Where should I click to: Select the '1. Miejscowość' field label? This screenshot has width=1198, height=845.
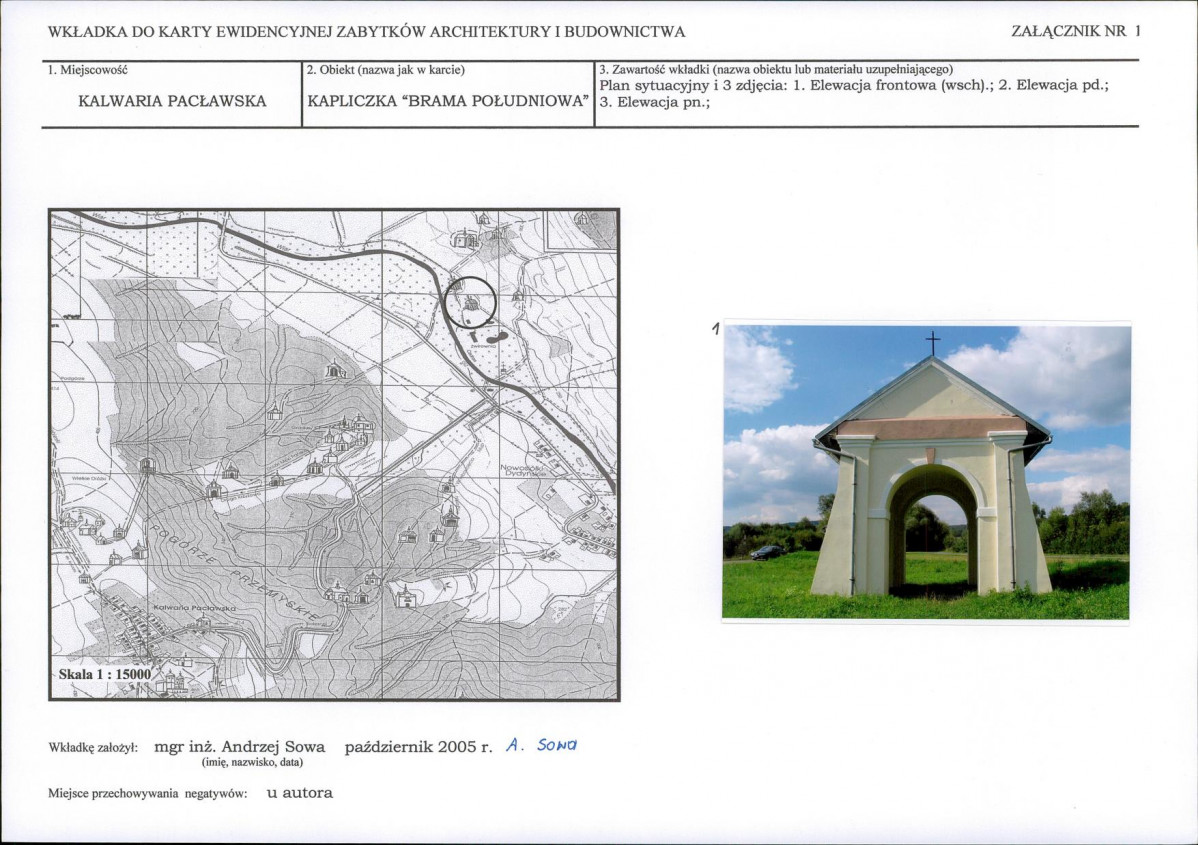click(x=87, y=70)
